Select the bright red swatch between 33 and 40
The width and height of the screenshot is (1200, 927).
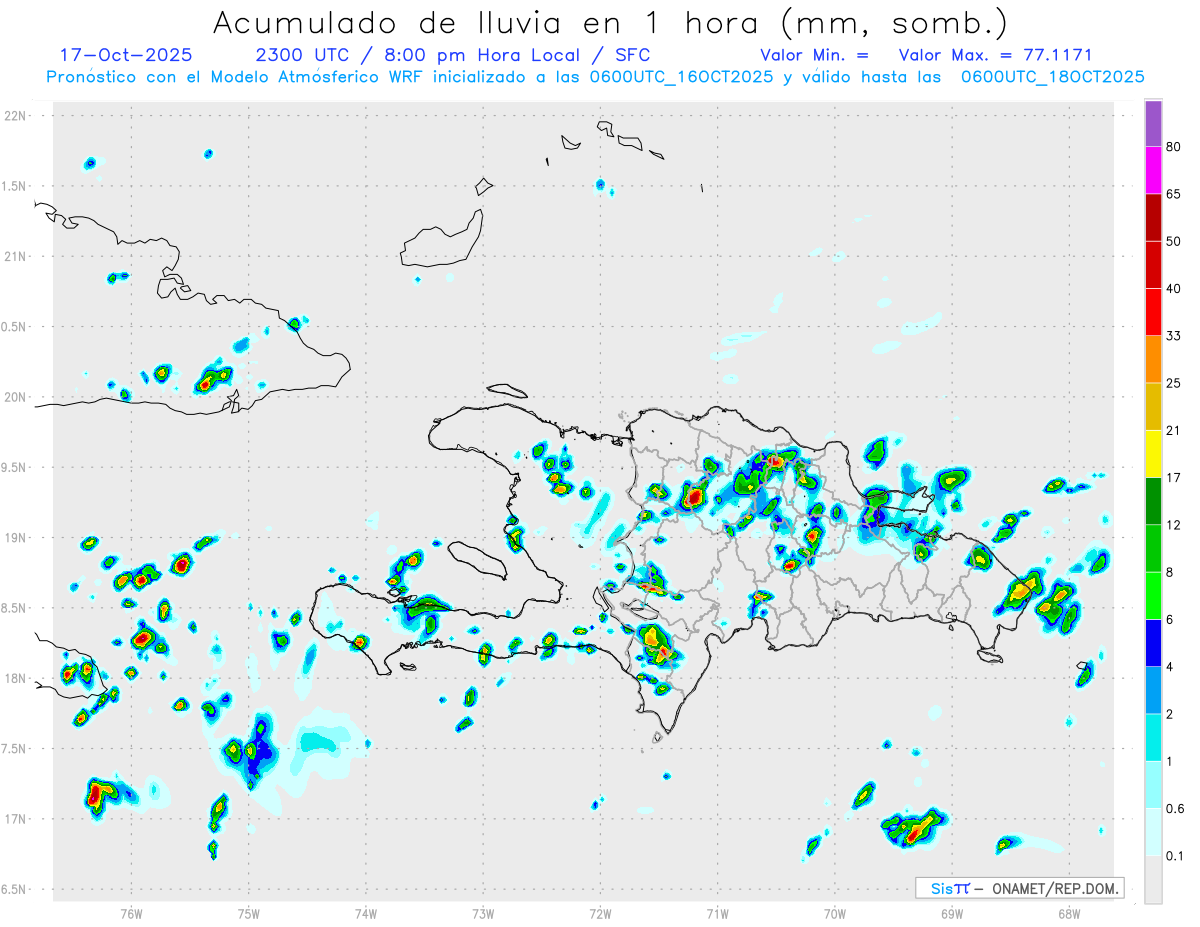pos(1153,312)
